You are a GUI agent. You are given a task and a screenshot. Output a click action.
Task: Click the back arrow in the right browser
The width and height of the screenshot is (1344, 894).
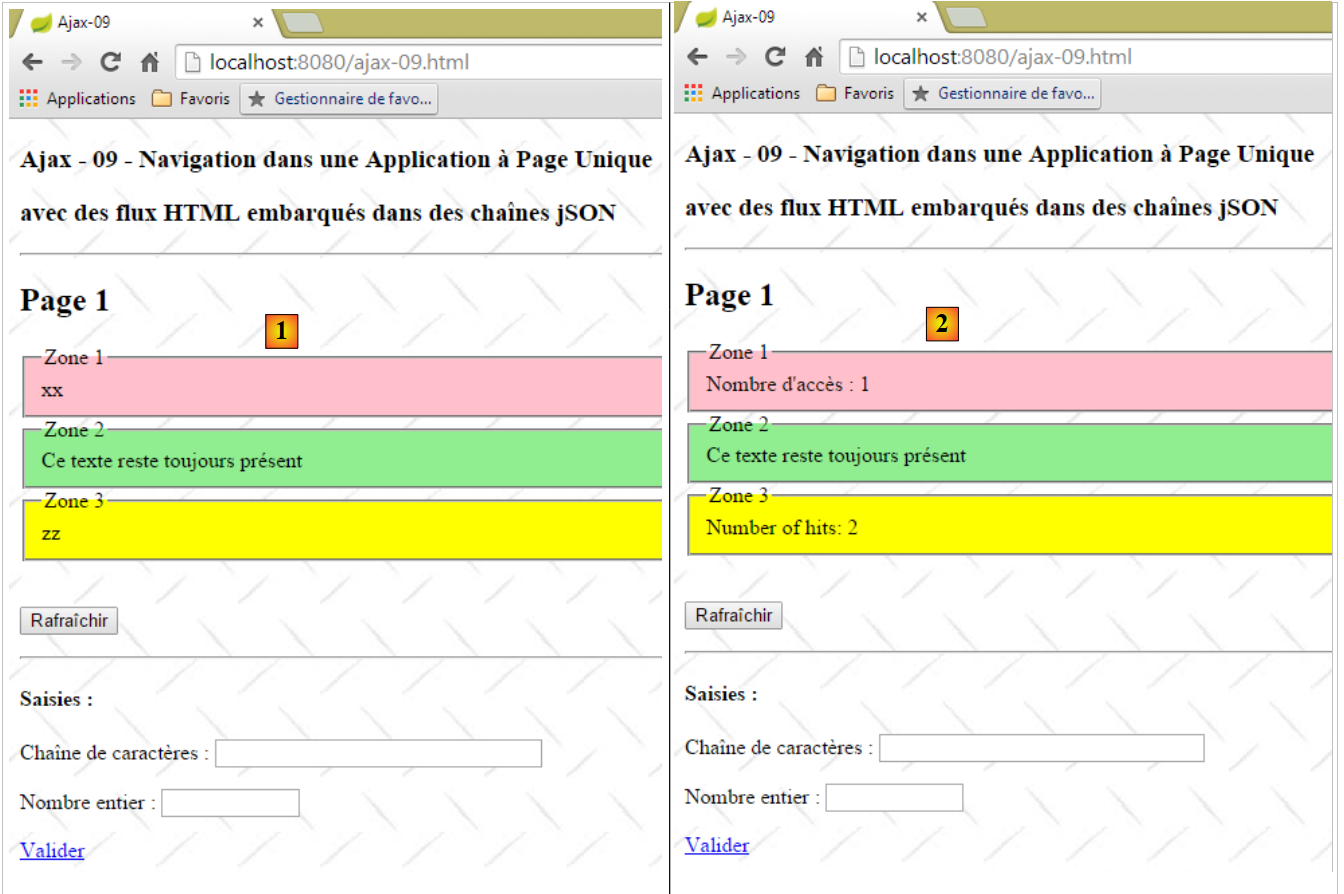click(x=697, y=56)
